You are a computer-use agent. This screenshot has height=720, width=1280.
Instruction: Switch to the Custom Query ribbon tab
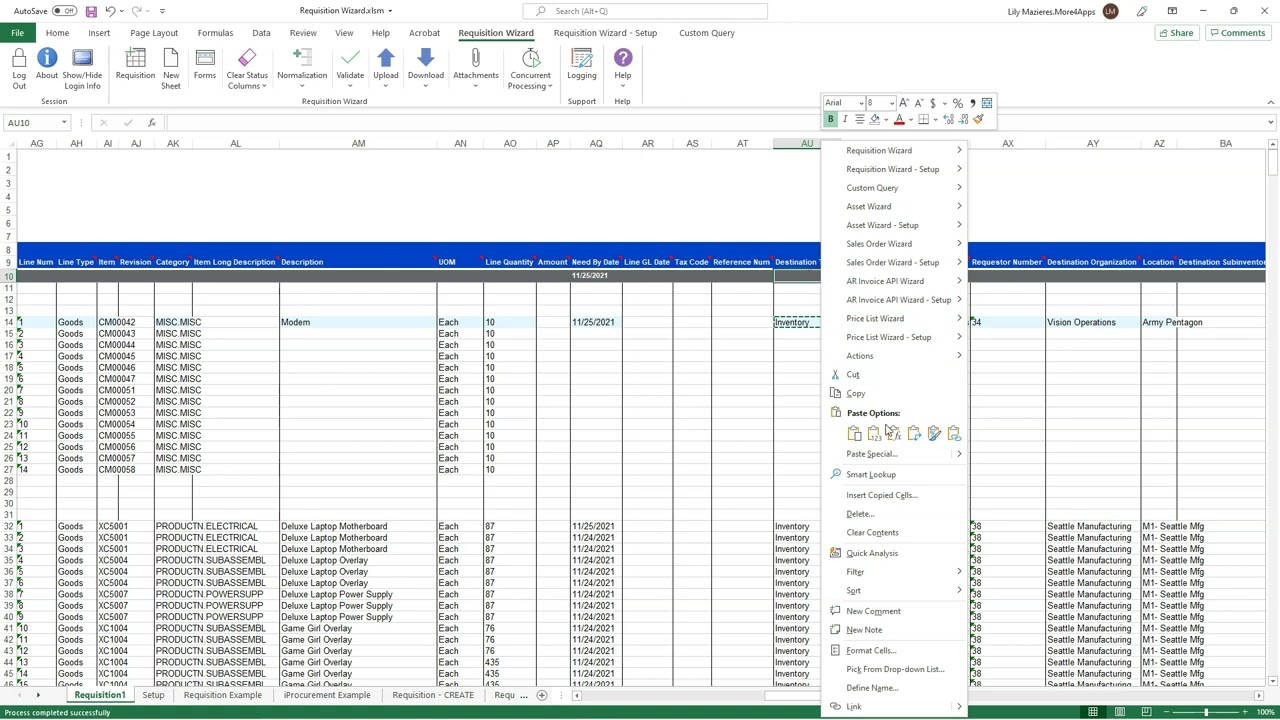[707, 33]
